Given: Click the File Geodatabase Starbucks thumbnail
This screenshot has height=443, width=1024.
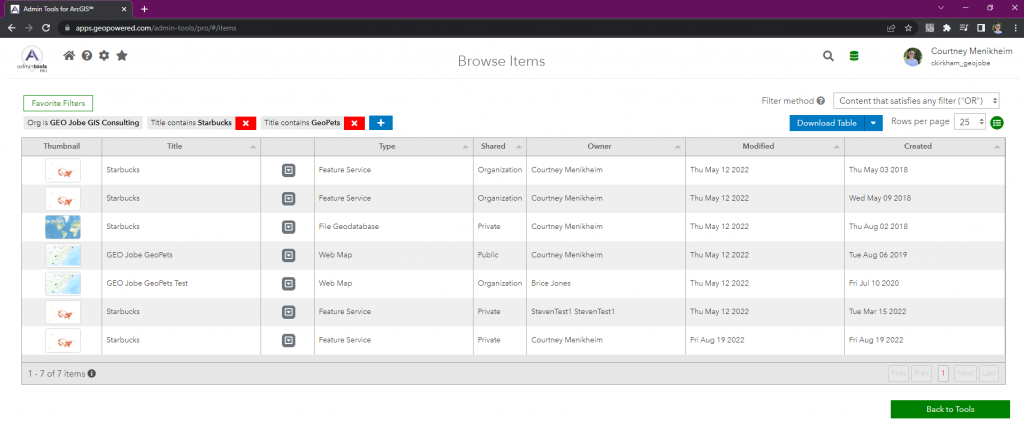Looking at the screenshot, I should (62, 227).
